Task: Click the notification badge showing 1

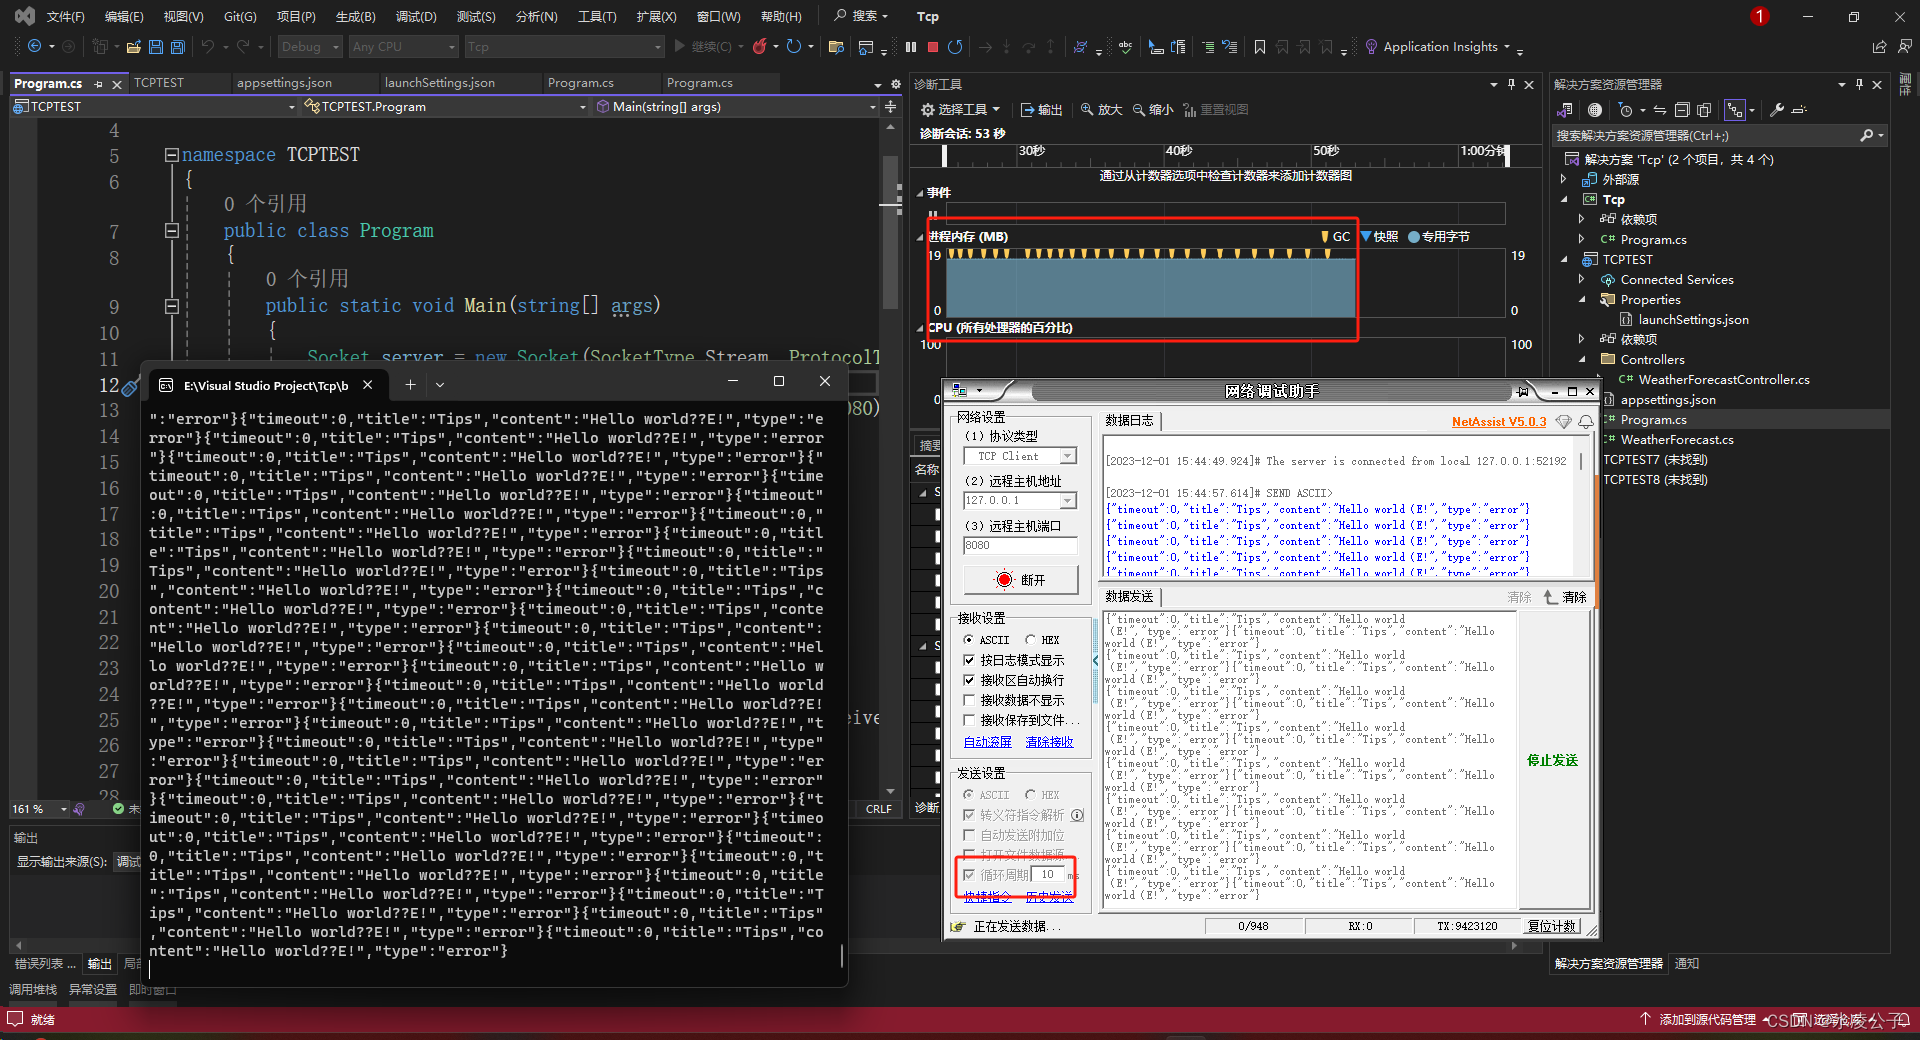Action: (x=1760, y=16)
